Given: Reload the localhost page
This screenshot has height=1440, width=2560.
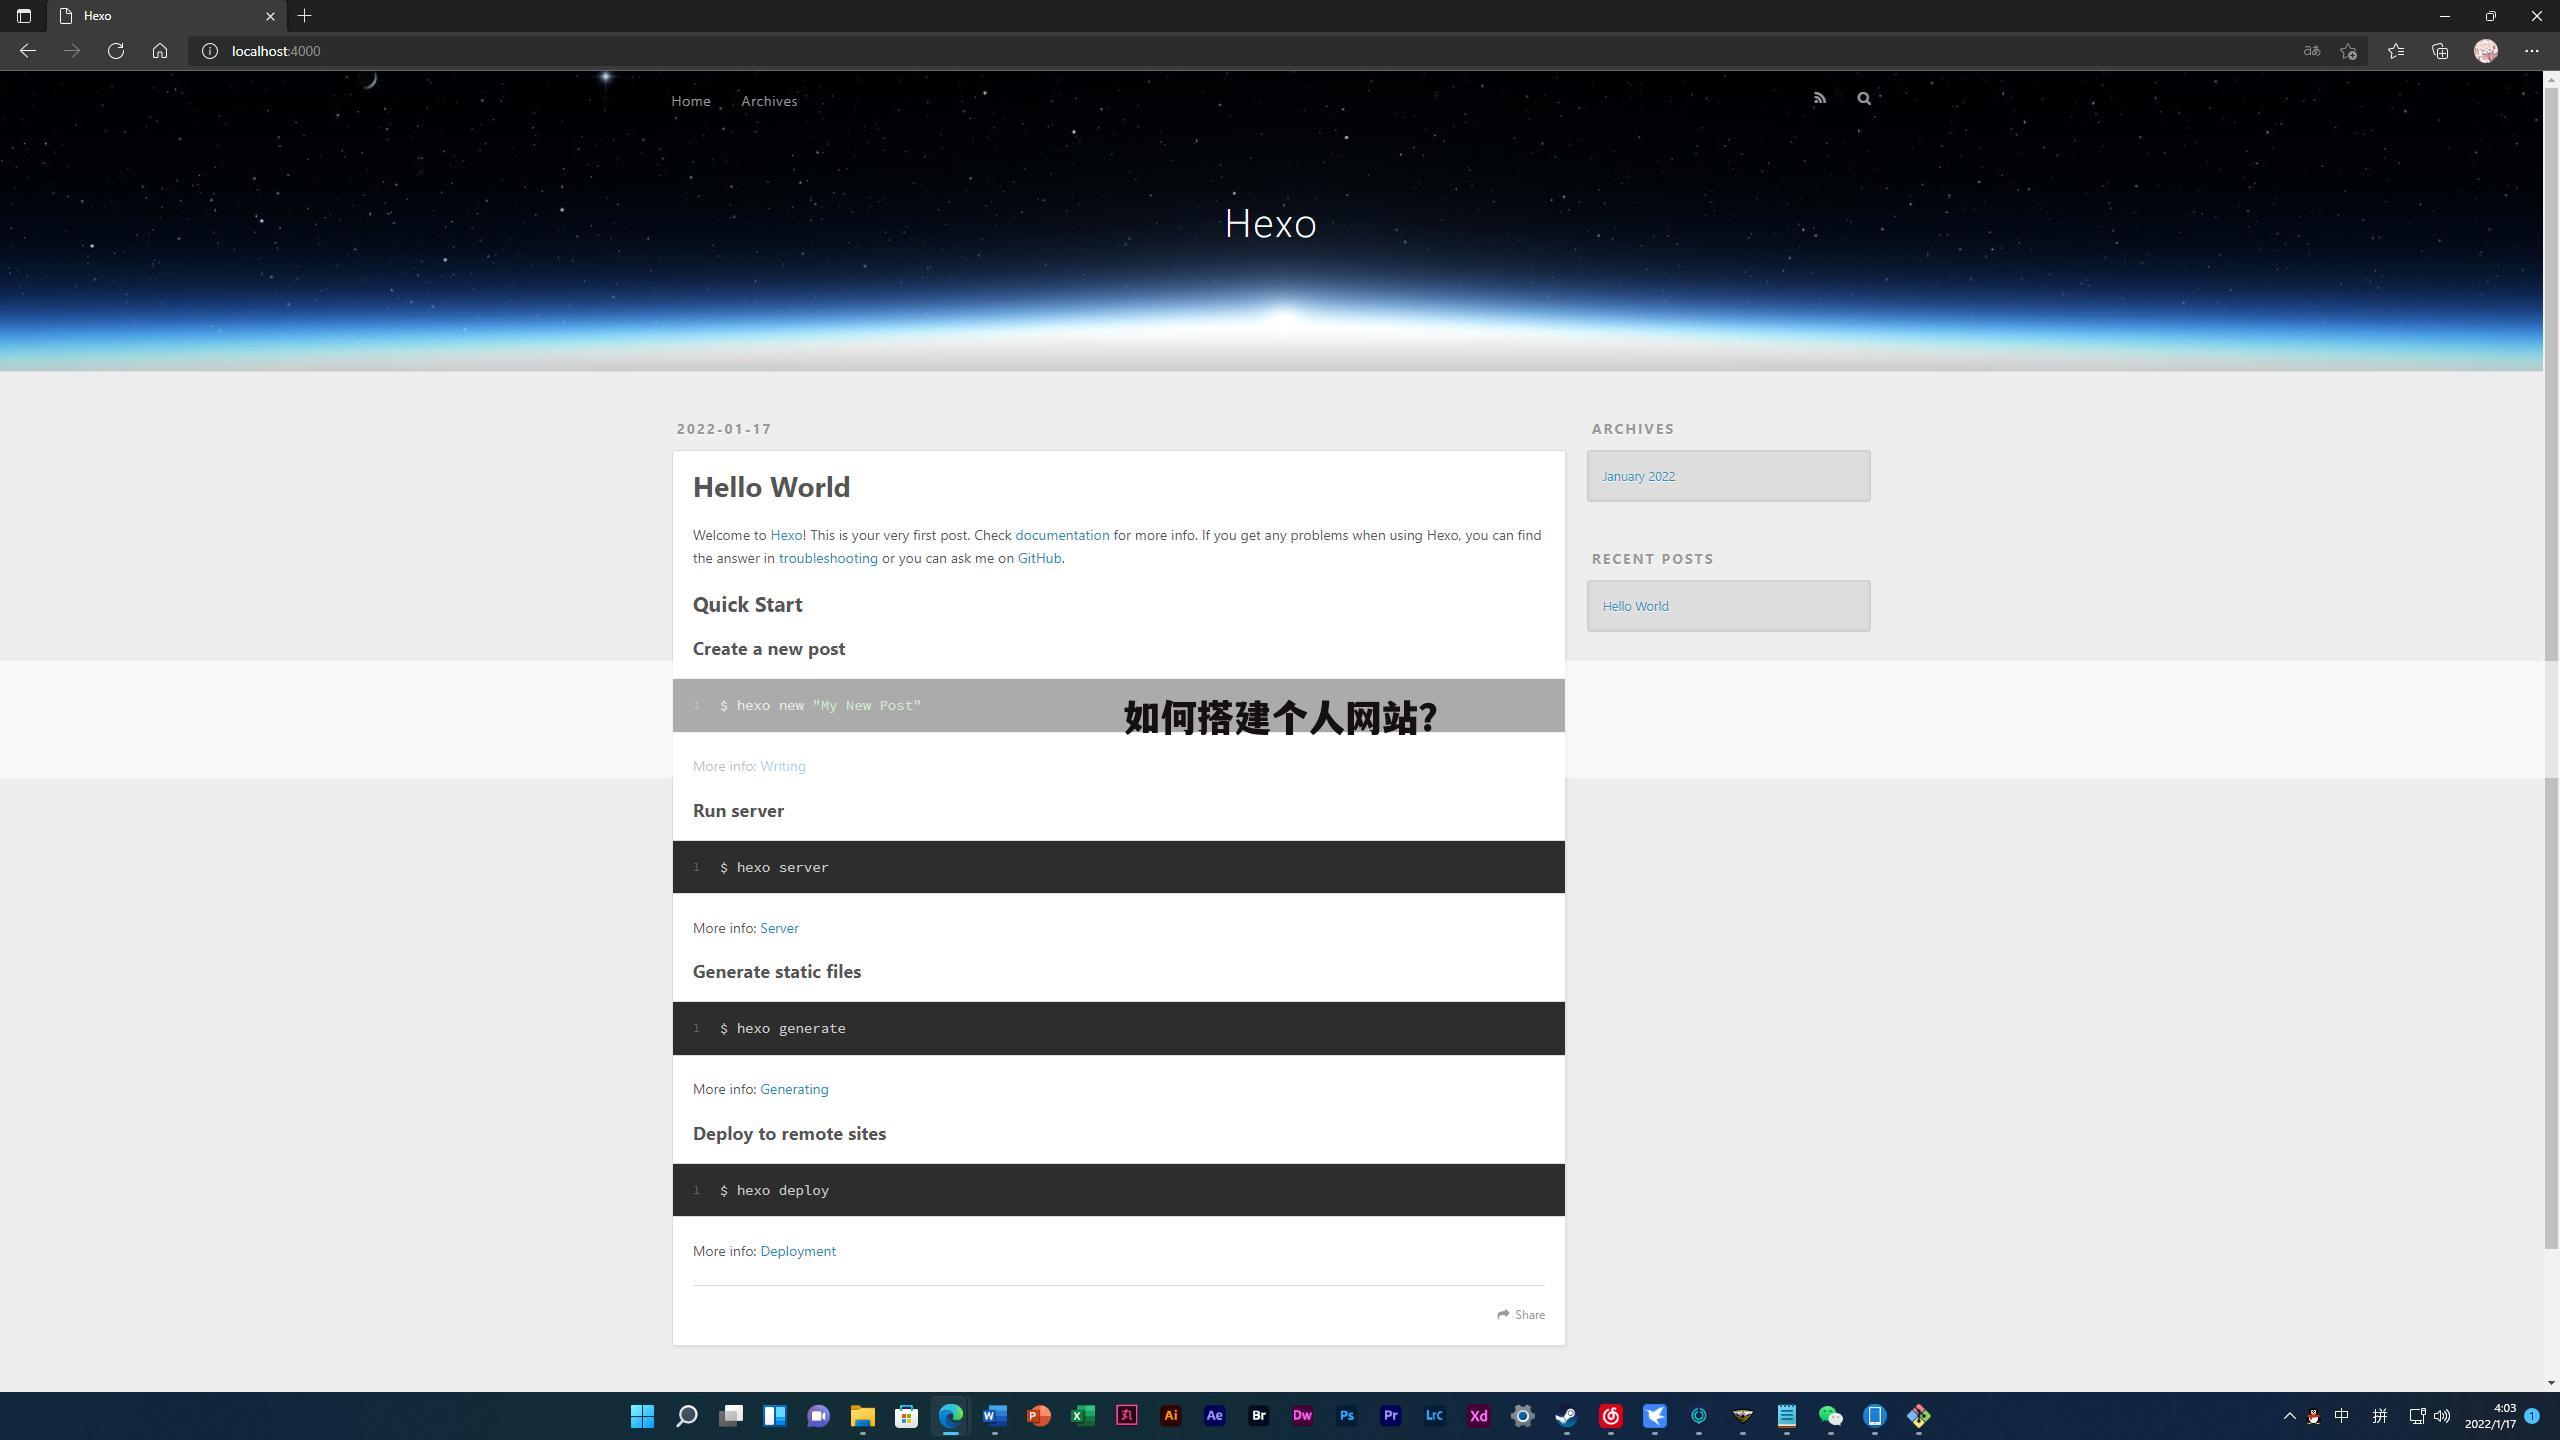Looking at the screenshot, I should tap(116, 51).
